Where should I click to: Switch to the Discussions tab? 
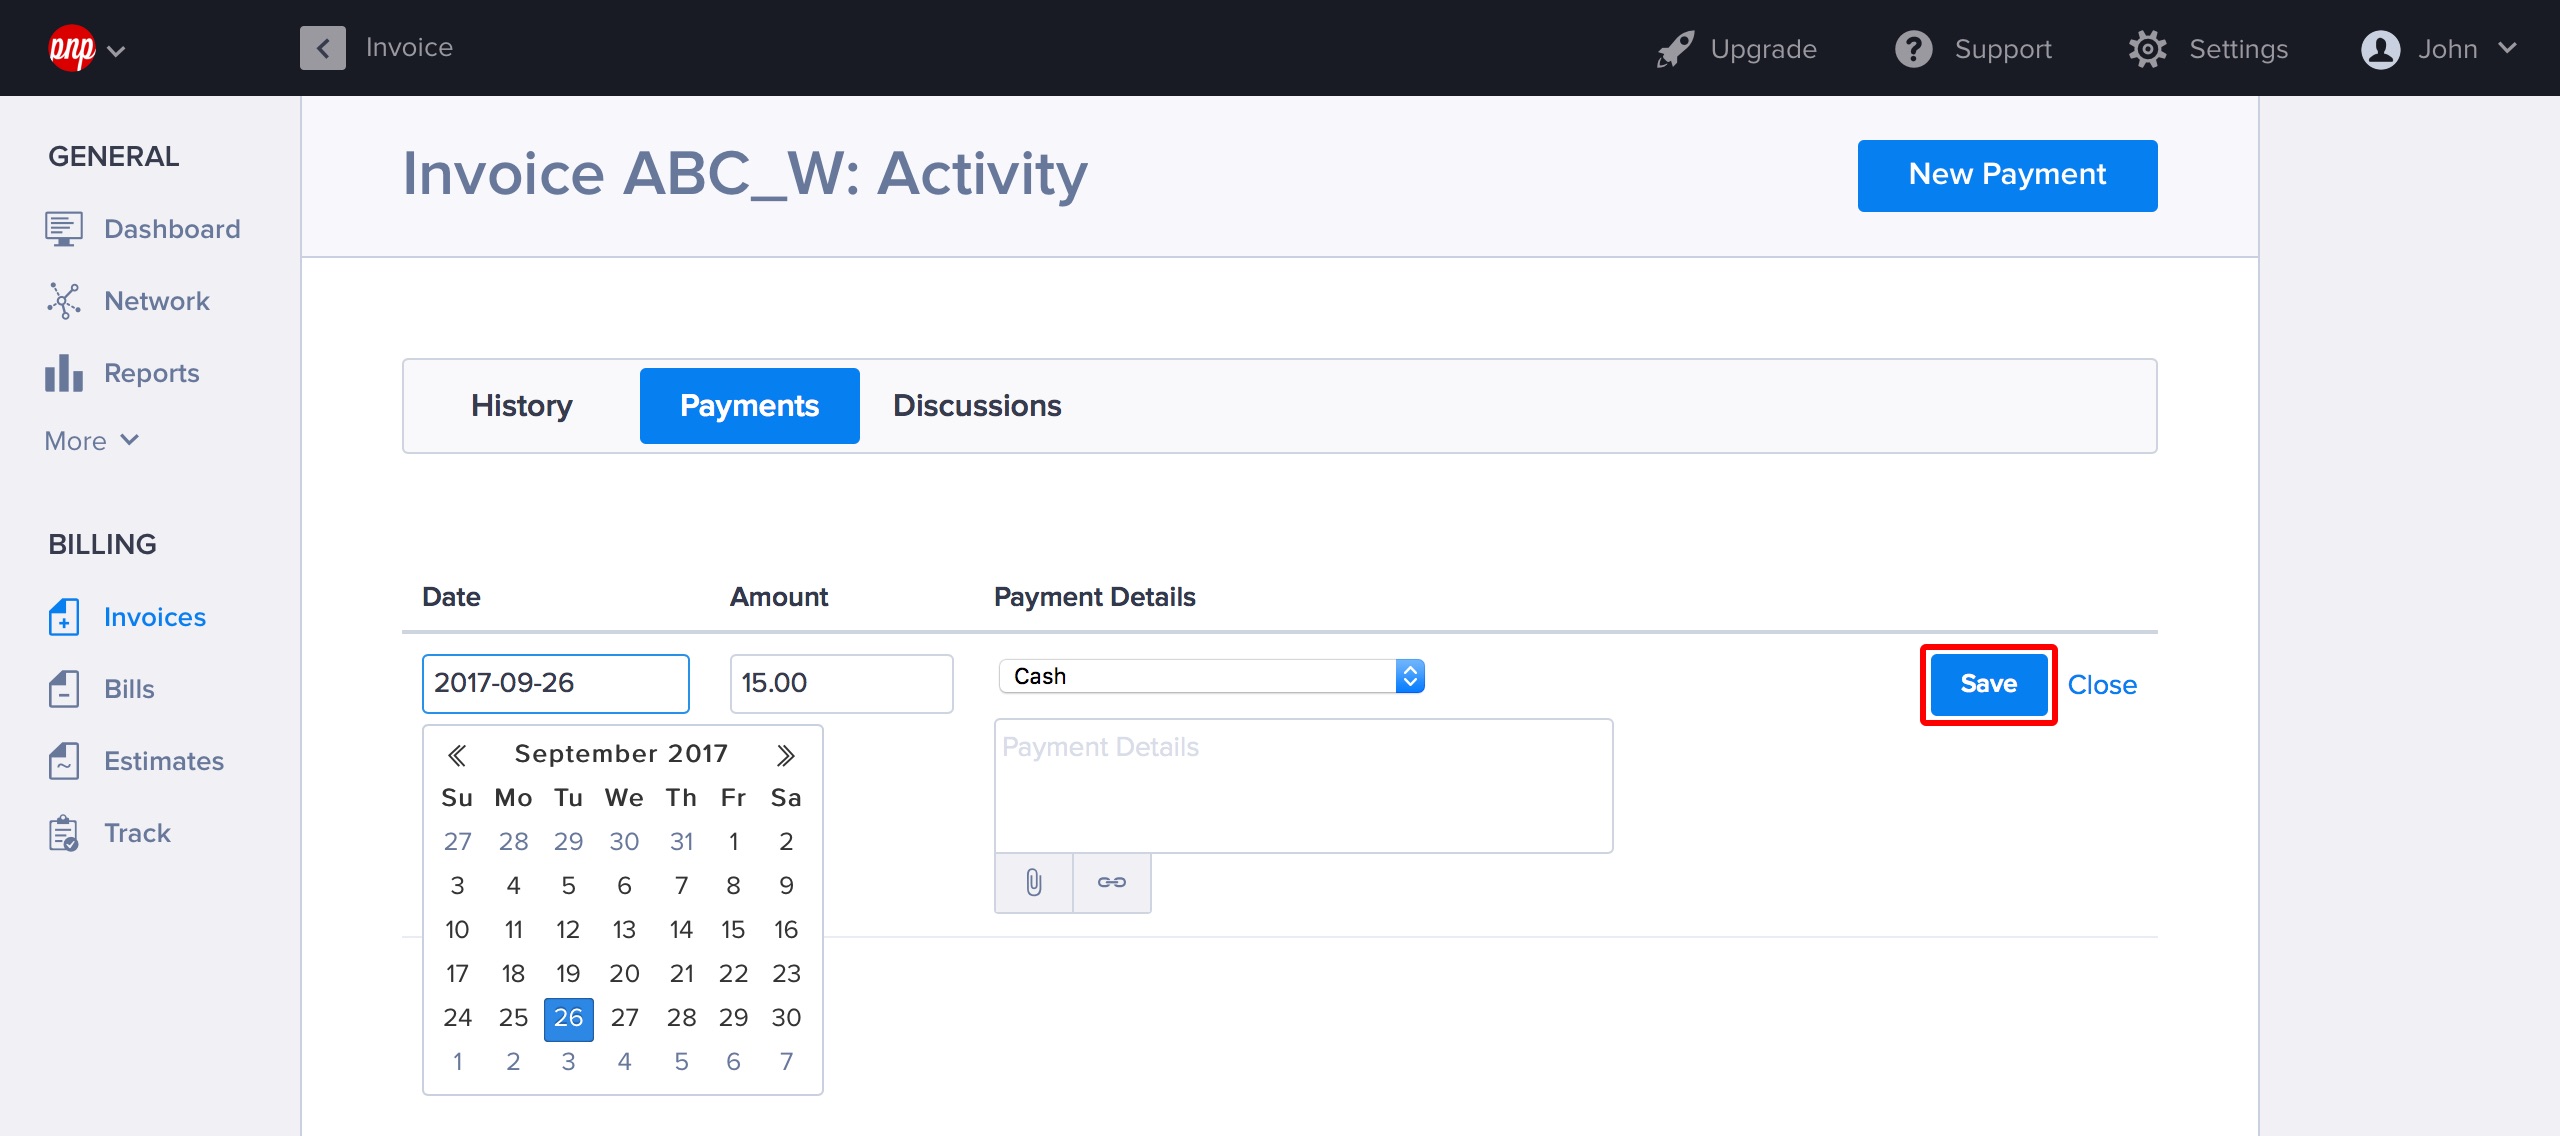[x=976, y=406]
